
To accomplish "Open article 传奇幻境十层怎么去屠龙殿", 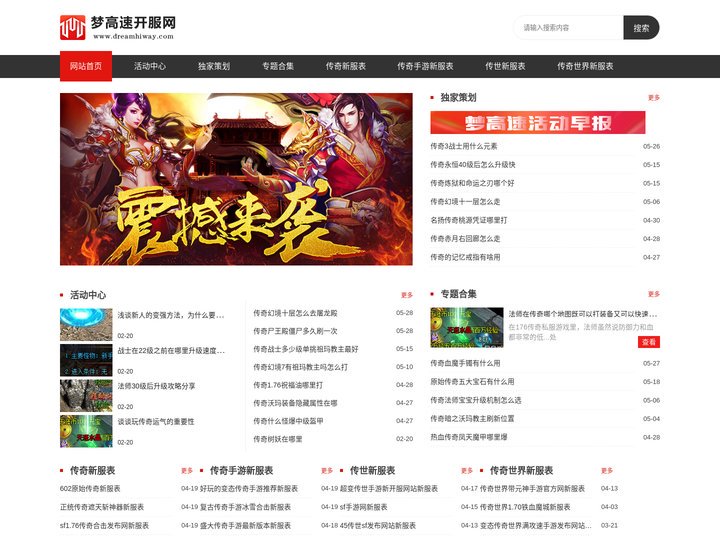I will pyautogui.click(x=295, y=313).
